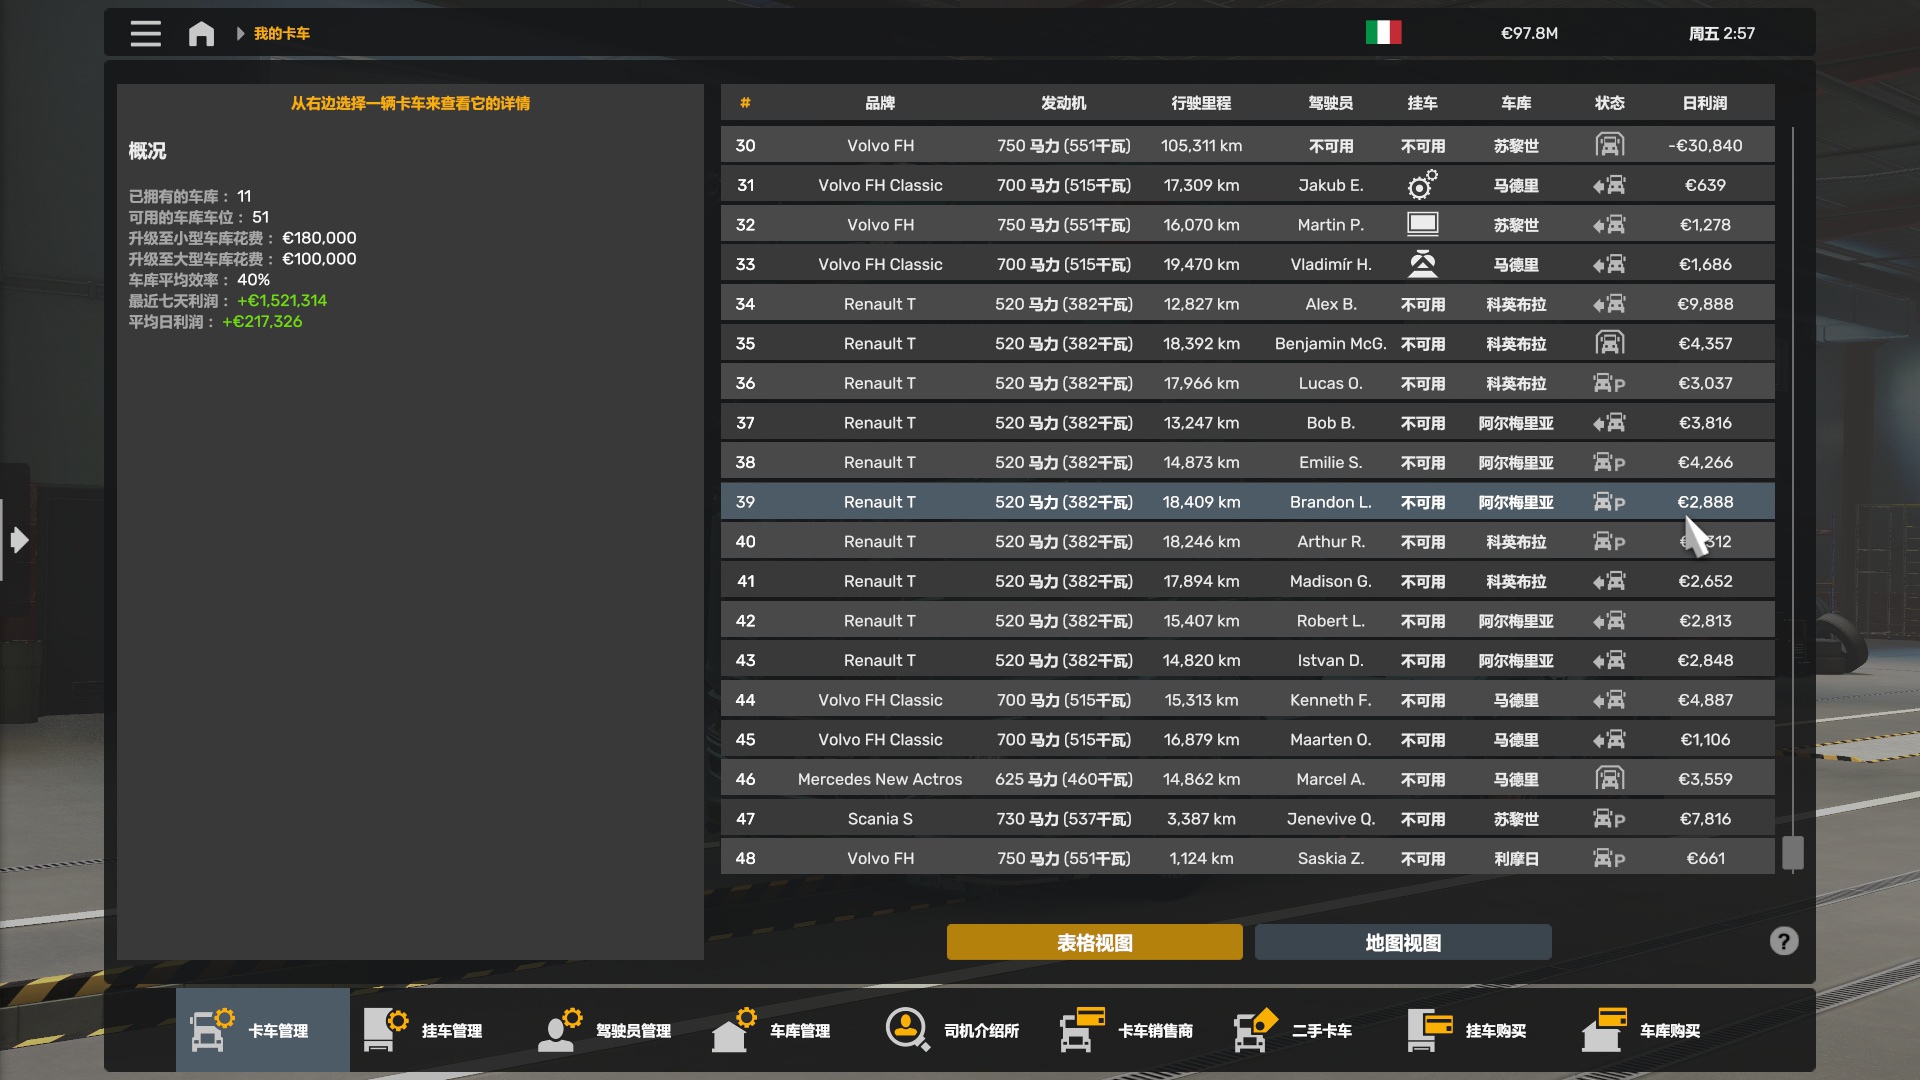This screenshot has width=1920, height=1080.
Task: Select 表格视图 table view
Action: (x=1094, y=943)
